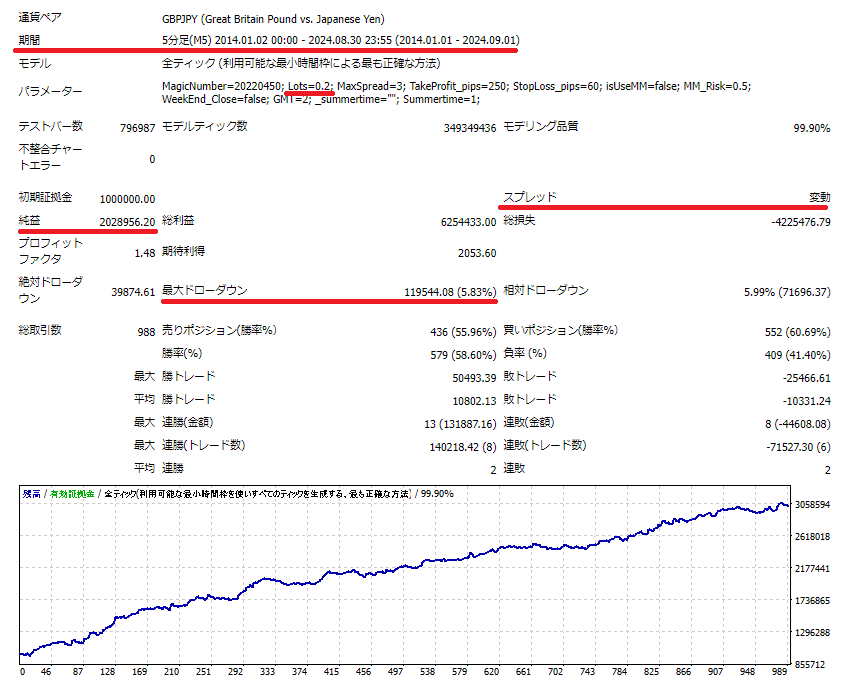Screen dimensions: 850x685
Task: Click the initial deposit value 1000000.00
Action: [x=127, y=199]
